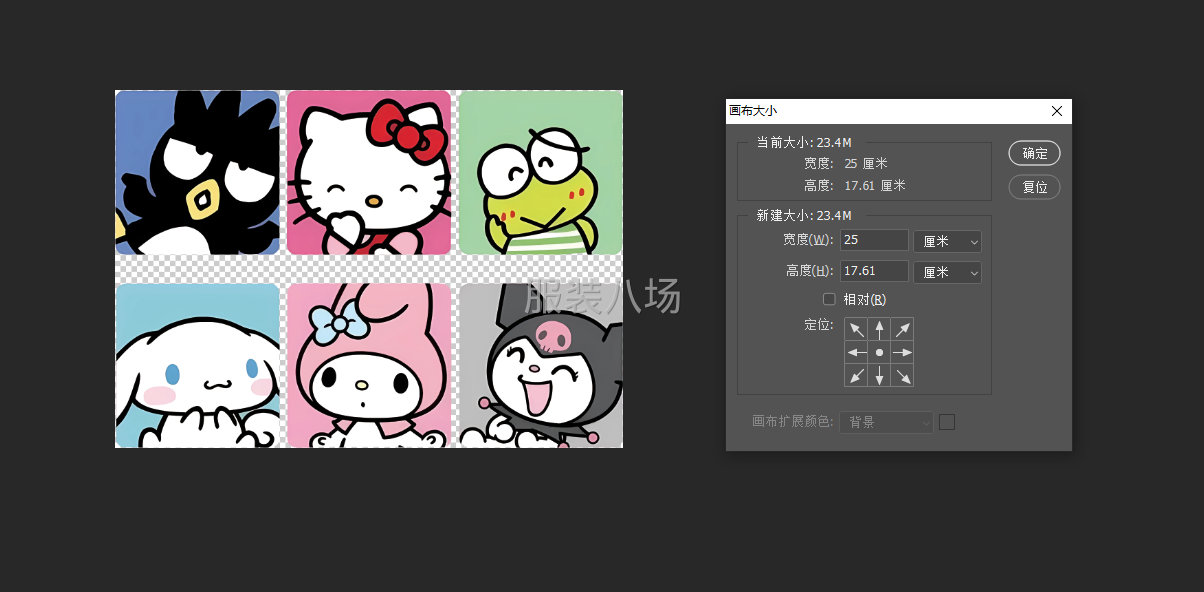Click the canvas extension color swatch
The image size is (1204, 592).
click(947, 422)
